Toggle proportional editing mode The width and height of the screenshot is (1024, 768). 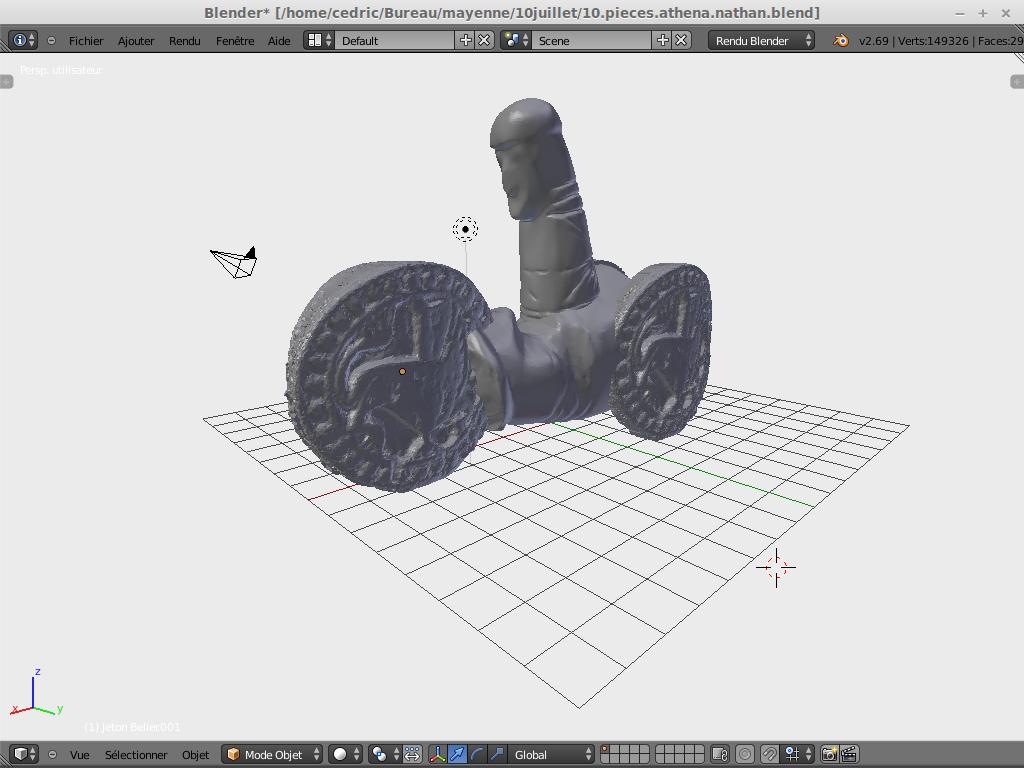pyautogui.click(x=745, y=755)
